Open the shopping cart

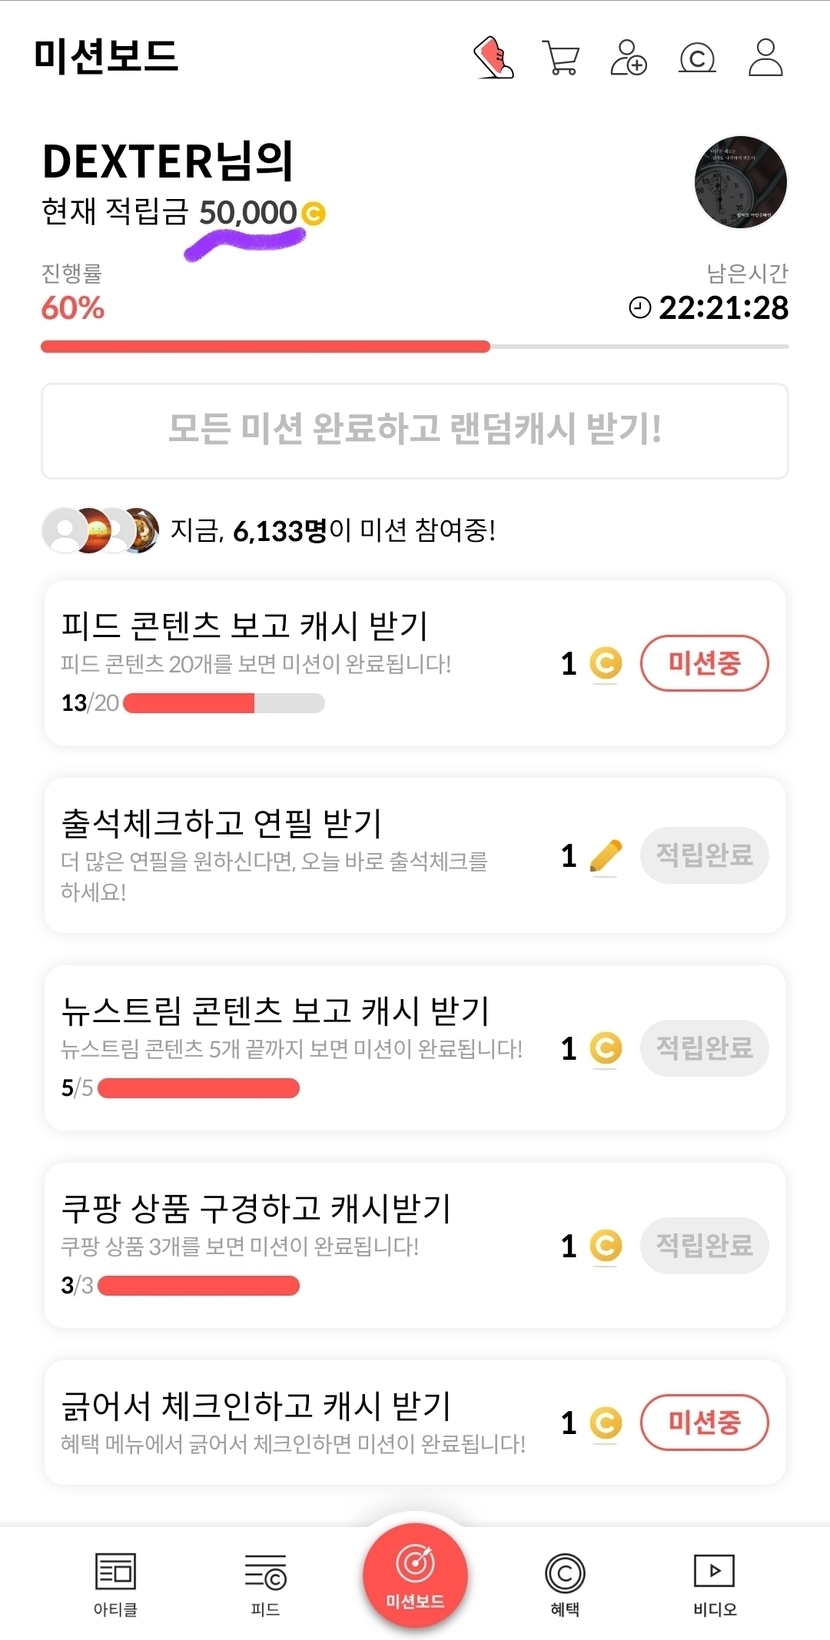click(x=561, y=58)
